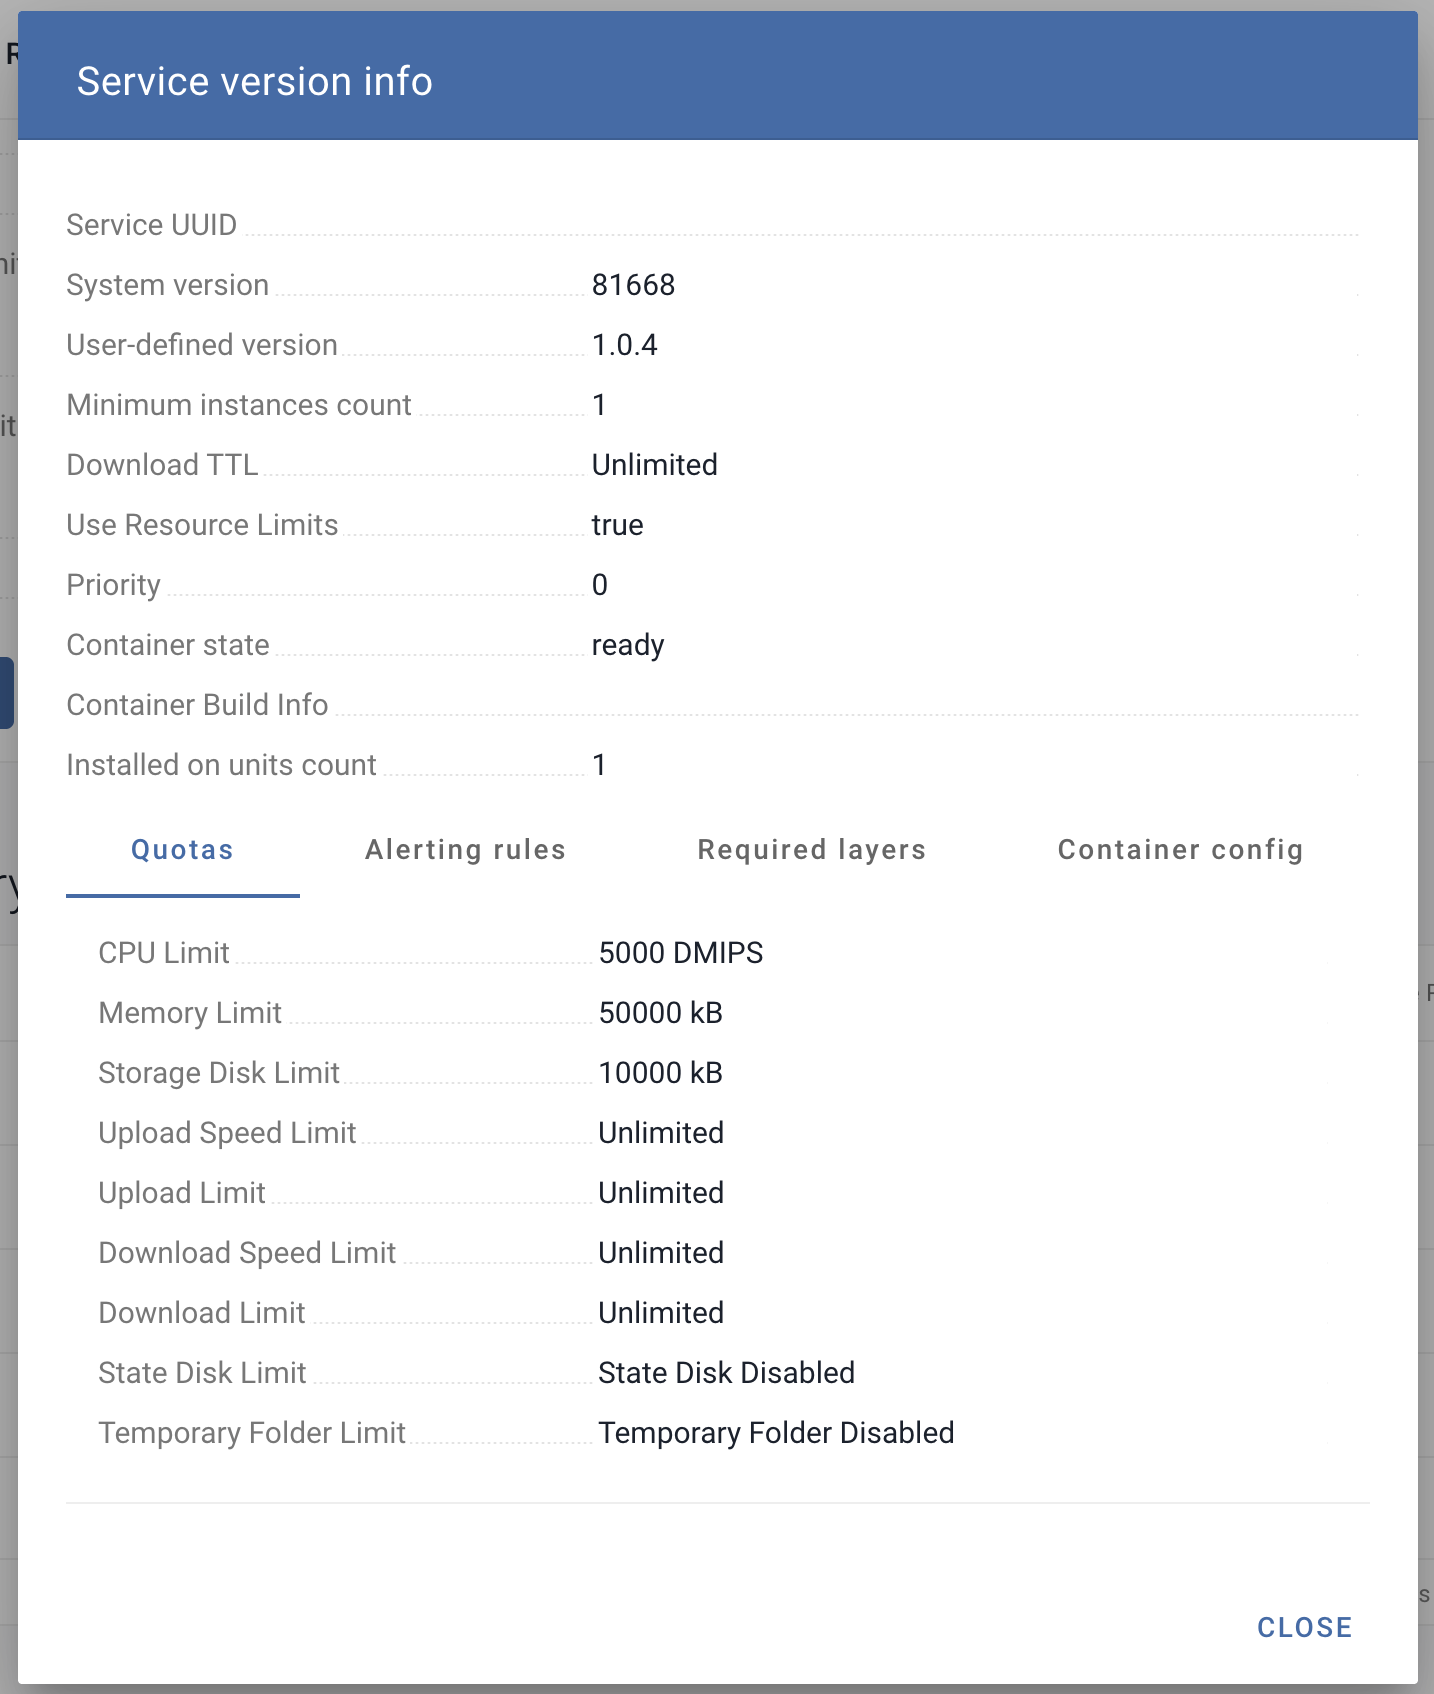
Task: Click the system version value 81668
Action: (x=633, y=285)
